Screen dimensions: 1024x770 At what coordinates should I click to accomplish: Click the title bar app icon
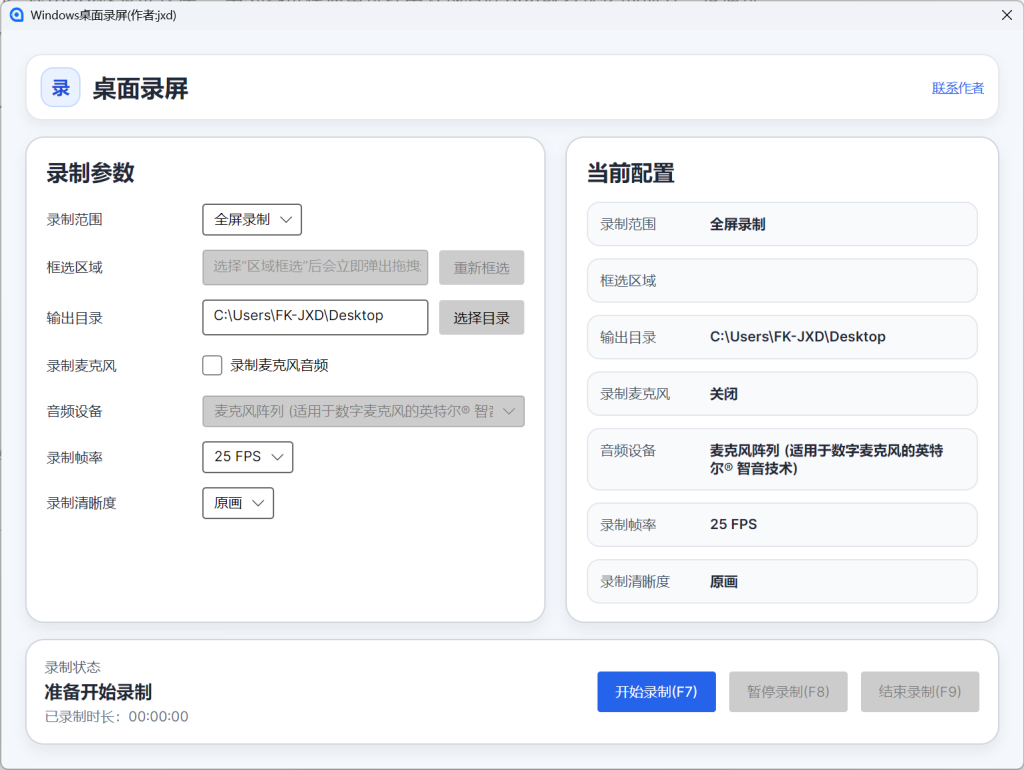tap(16, 15)
